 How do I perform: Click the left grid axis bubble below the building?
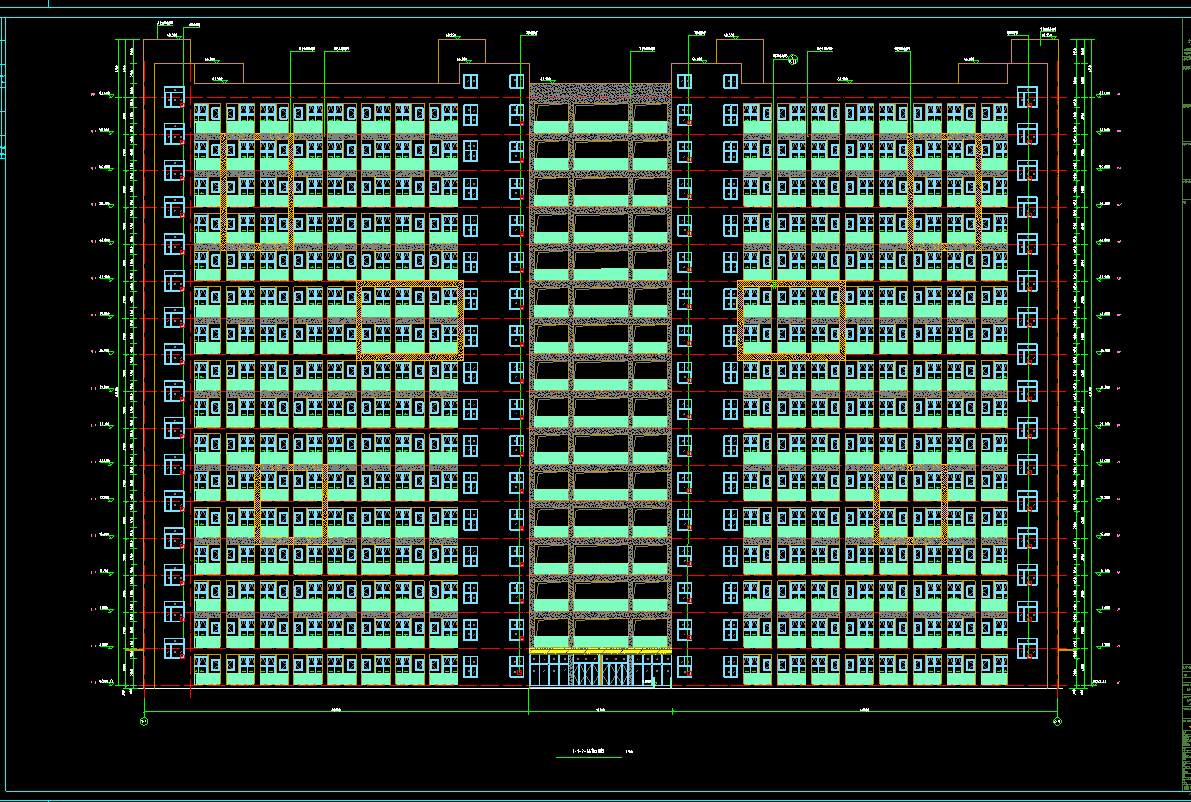144,721
